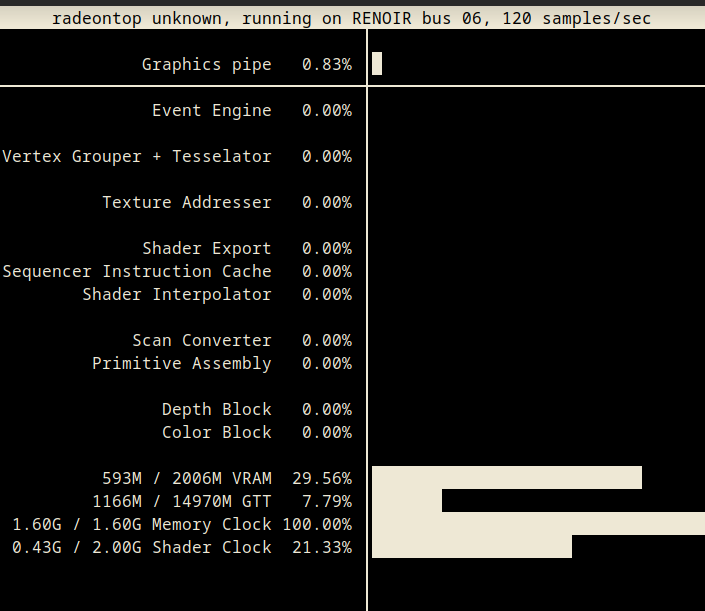The image size is (705, 611).
Task: Select the Scan Converter label
Action: coord(202,340)
